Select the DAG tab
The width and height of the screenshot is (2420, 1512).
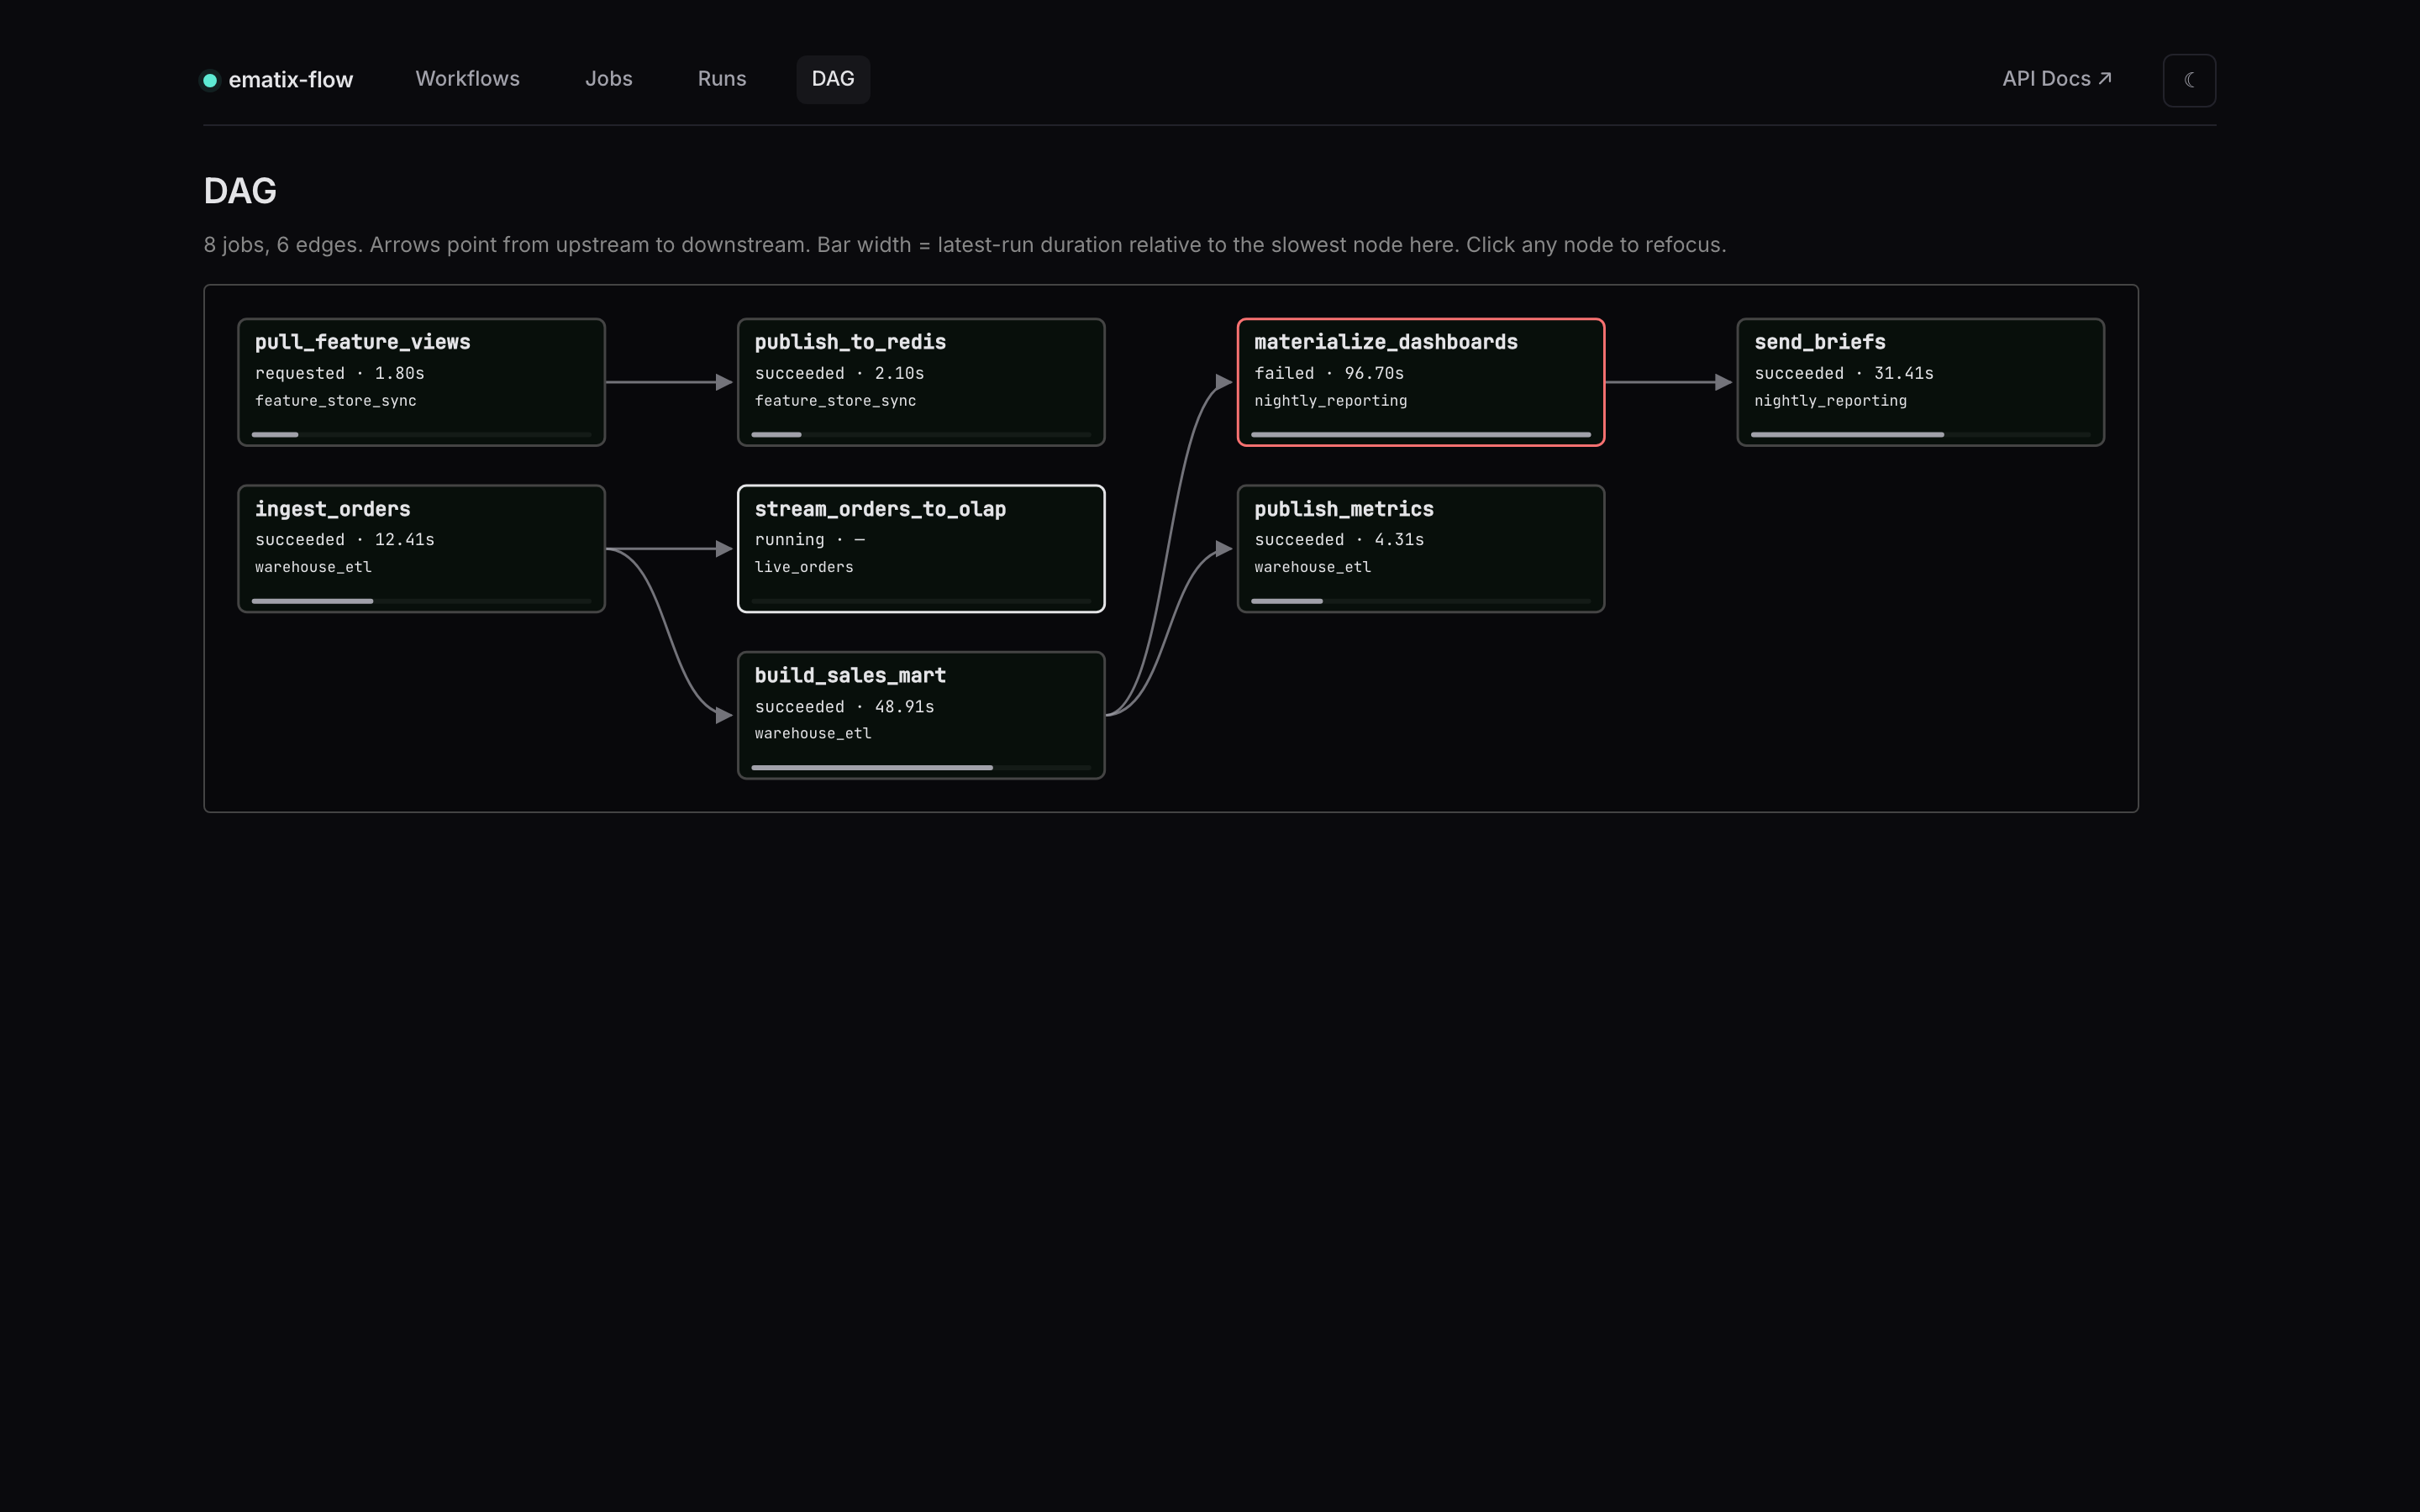point(833,79)
